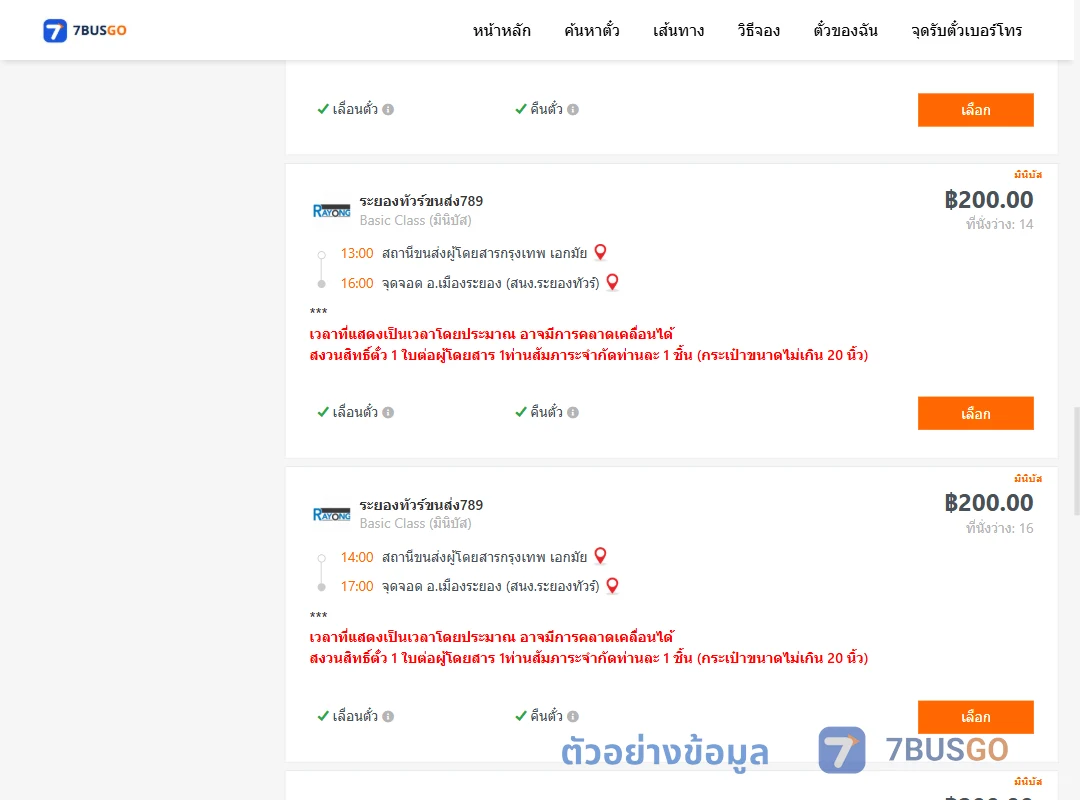Click เลื่อนตั๋ว info icon in 14:00 trip
The image size is (1080, 800).
coord(388,717)
